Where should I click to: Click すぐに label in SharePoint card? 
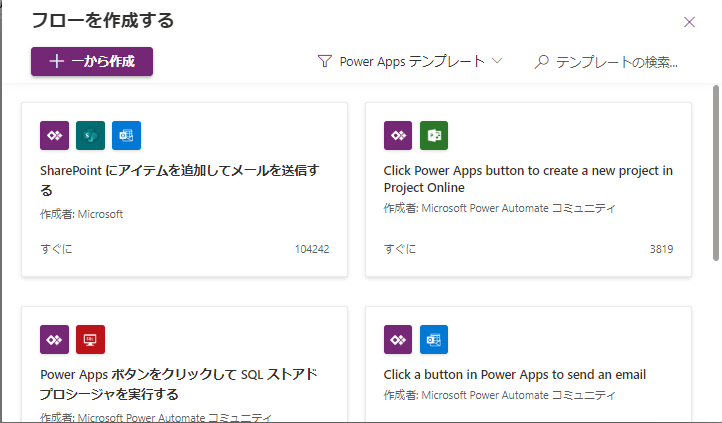coord(56,249)
